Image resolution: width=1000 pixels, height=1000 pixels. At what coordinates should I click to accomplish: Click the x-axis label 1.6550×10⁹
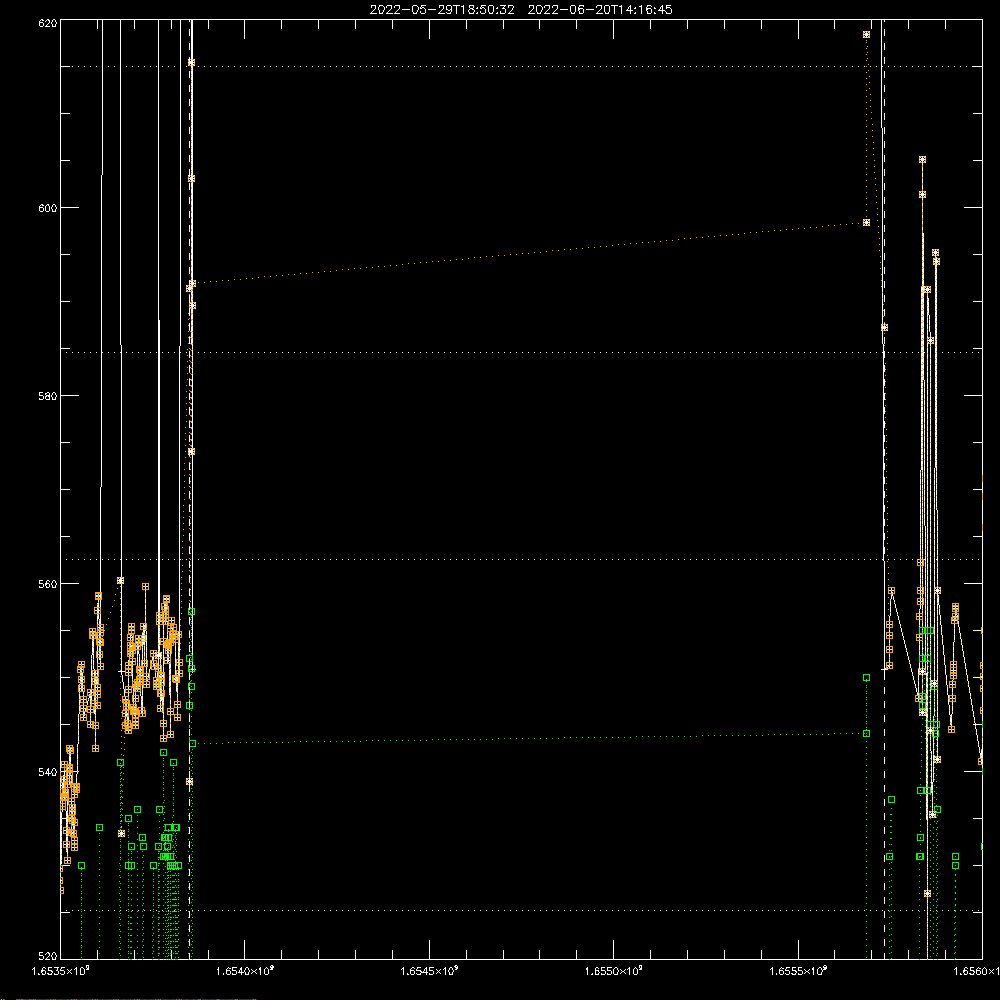(x=614, y=971)
